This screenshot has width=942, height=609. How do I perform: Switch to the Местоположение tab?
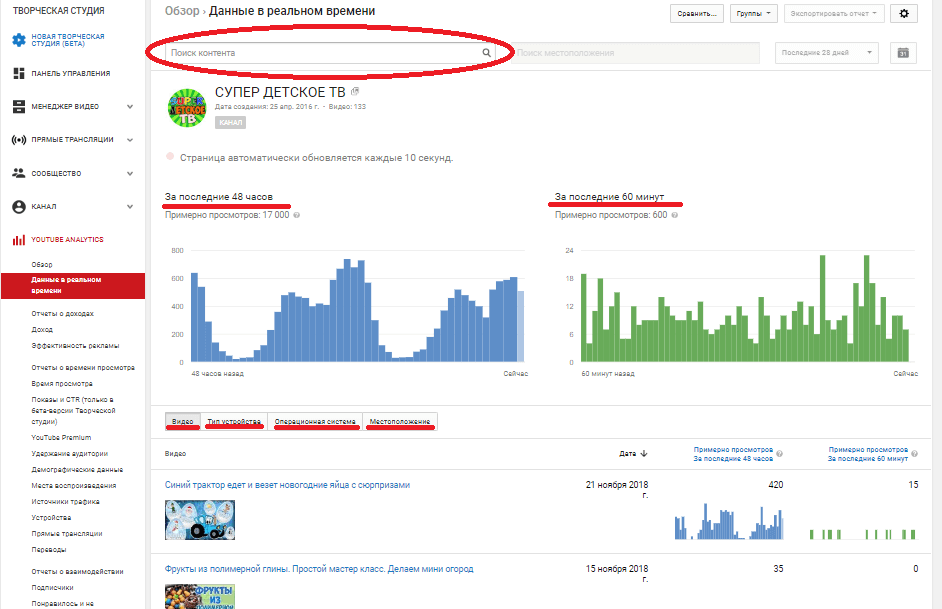(400, 422)
